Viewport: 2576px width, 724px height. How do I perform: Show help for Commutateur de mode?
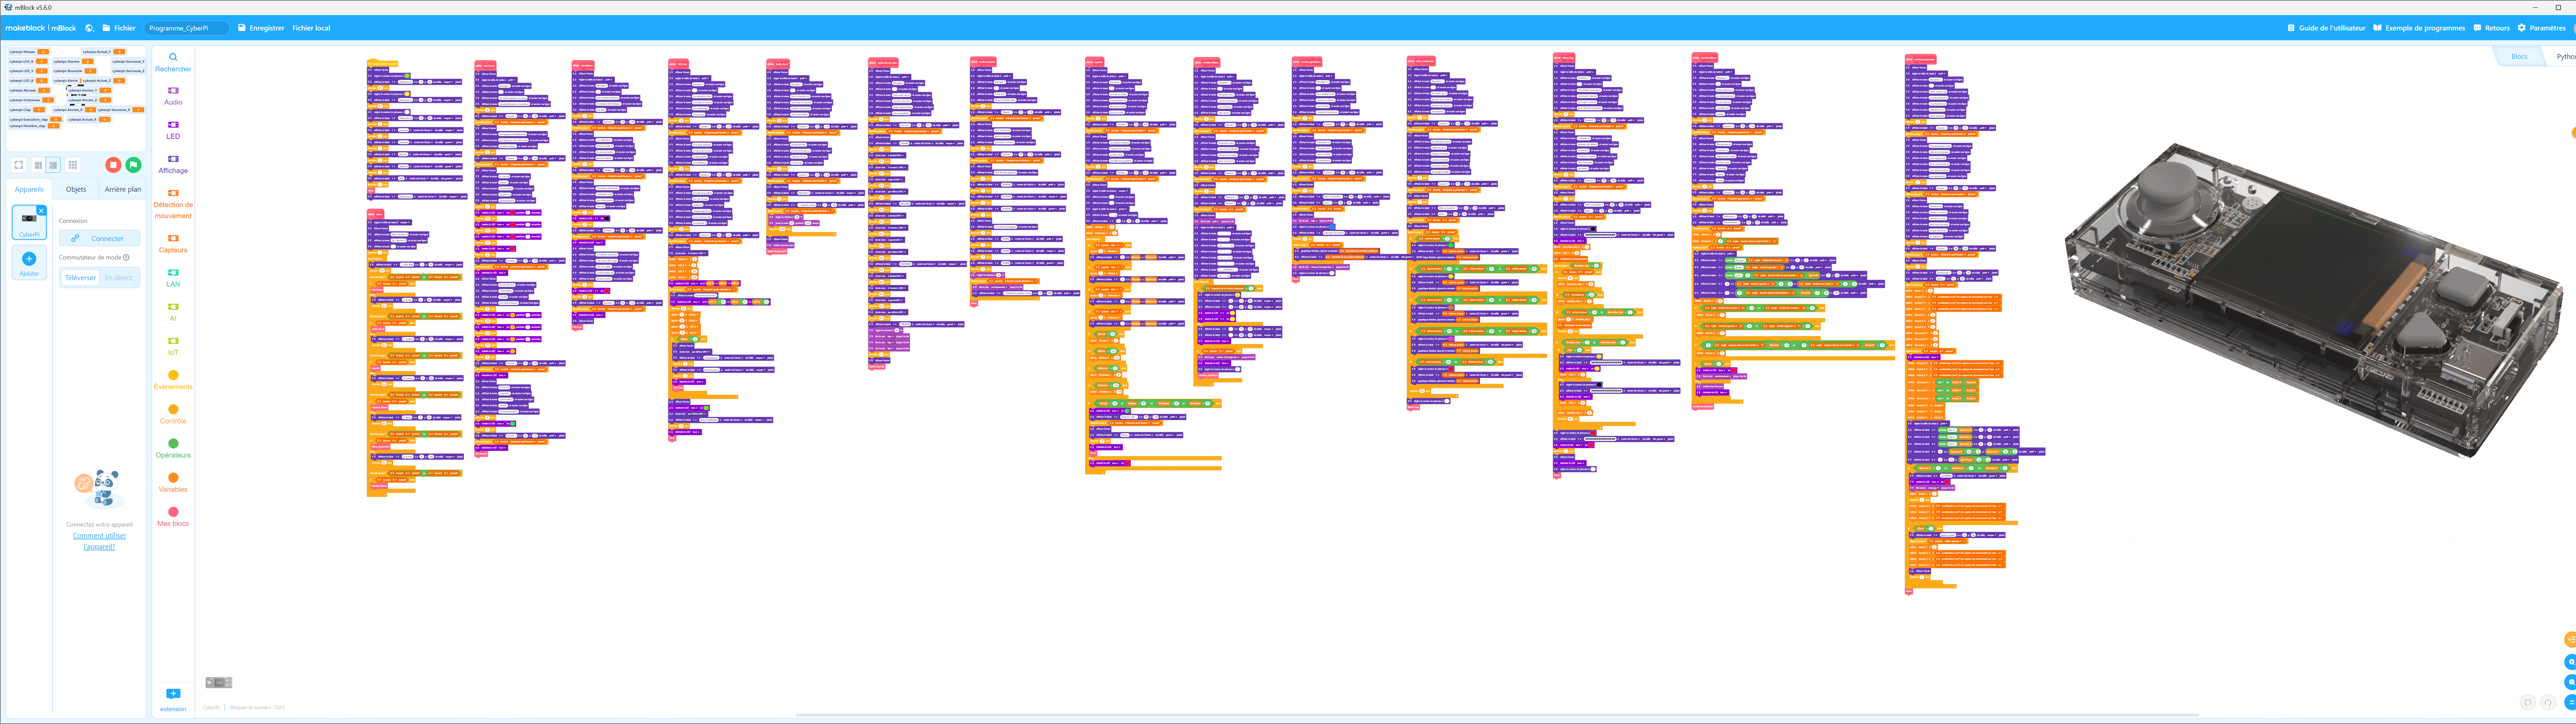[126, 258]
